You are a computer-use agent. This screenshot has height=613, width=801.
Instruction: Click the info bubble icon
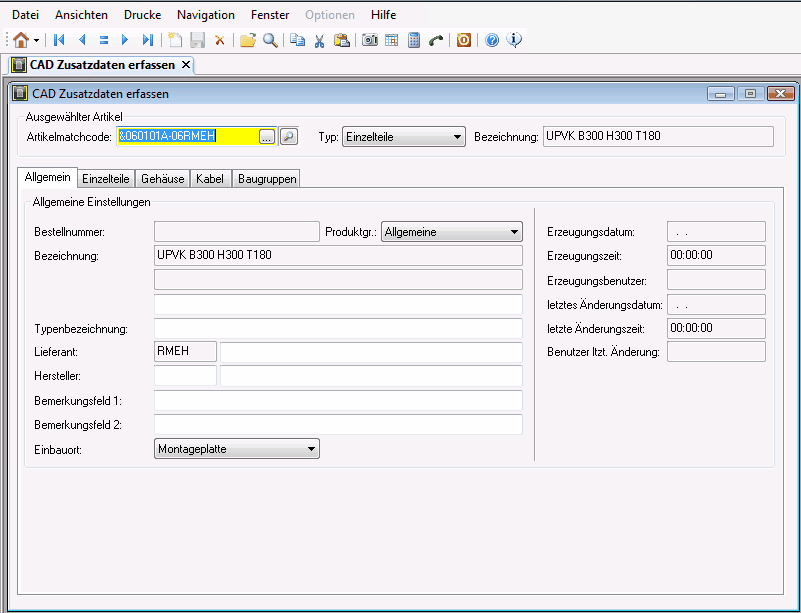(x=514, y=40)
